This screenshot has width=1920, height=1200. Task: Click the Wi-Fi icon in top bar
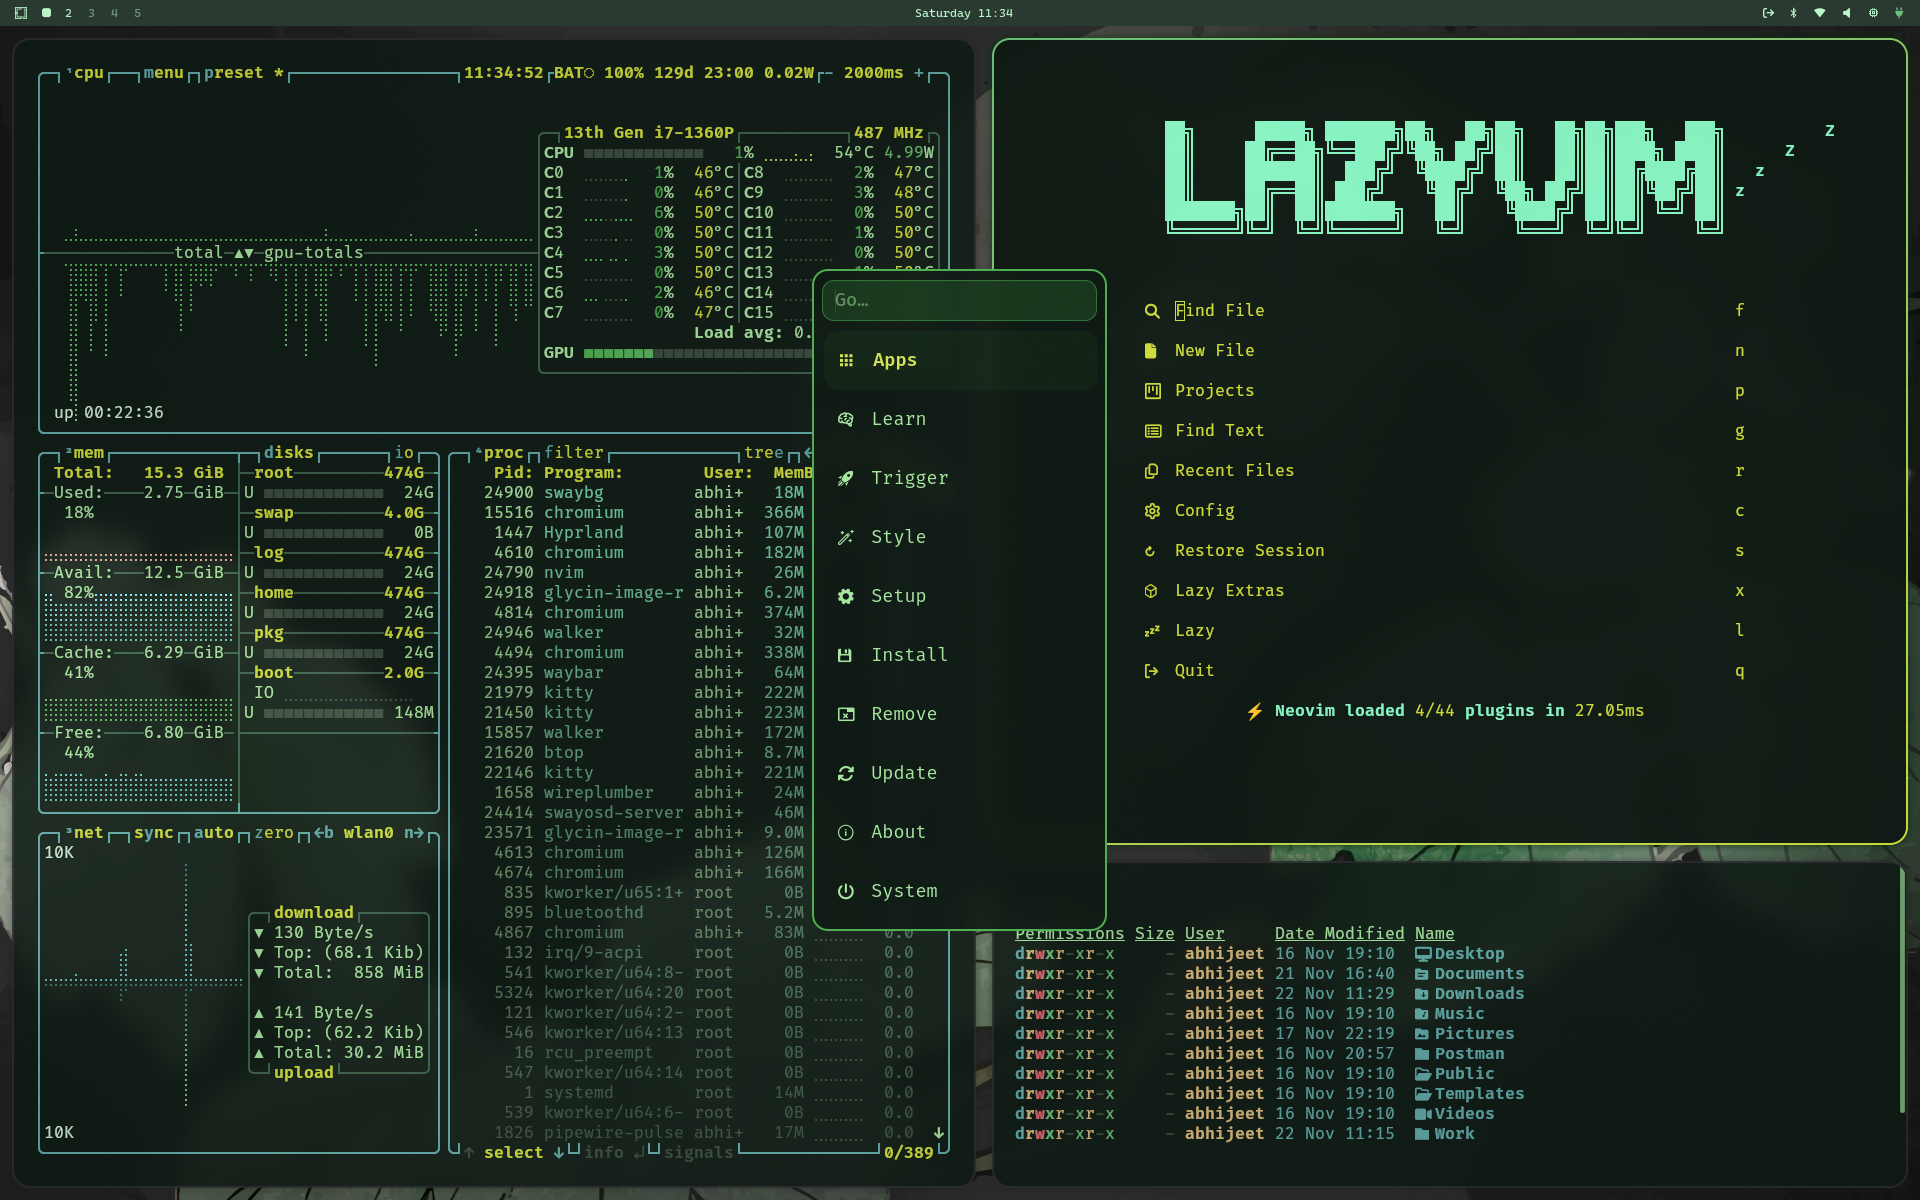1820,13
